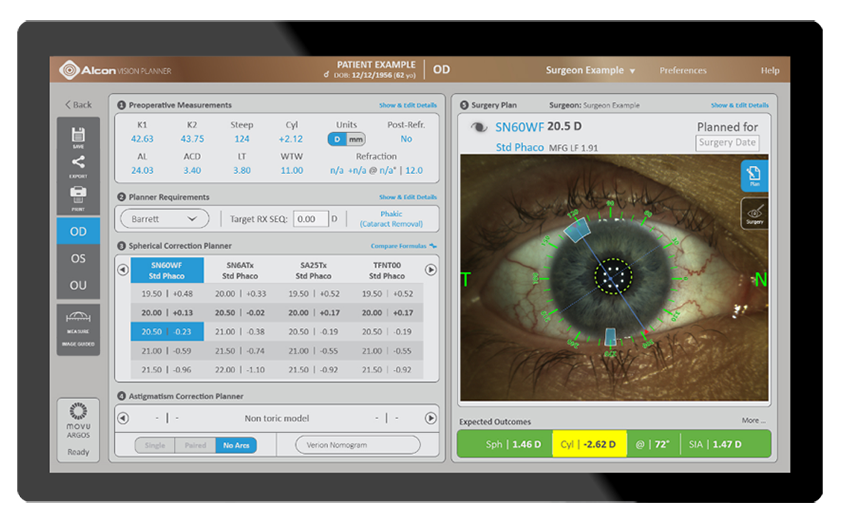Image resolution: width=844 pixels, height=524 pixels.
Task: Click the Save icon in sidebar
Action: [78, 137]
